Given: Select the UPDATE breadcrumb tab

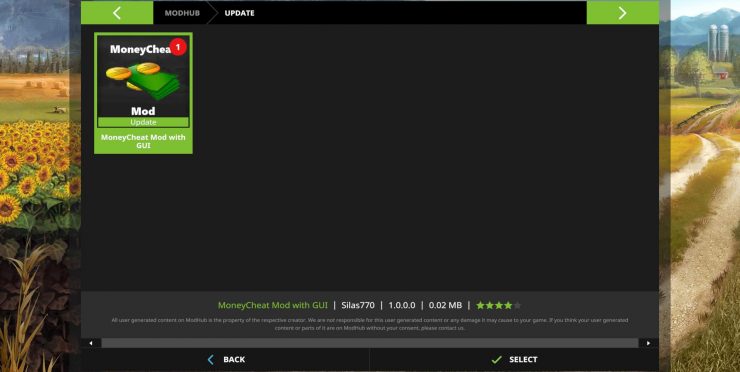Looking at the screenshot, I should 239,13.
